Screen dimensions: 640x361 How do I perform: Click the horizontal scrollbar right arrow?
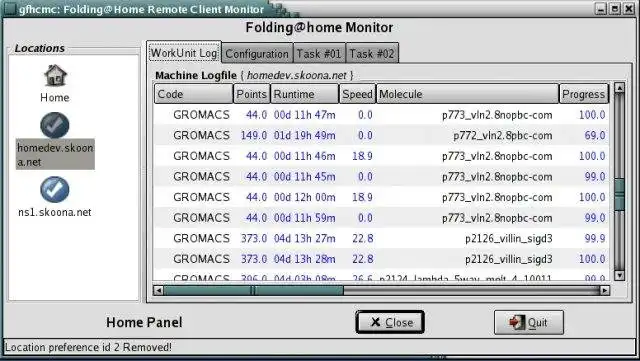(604, 290)
